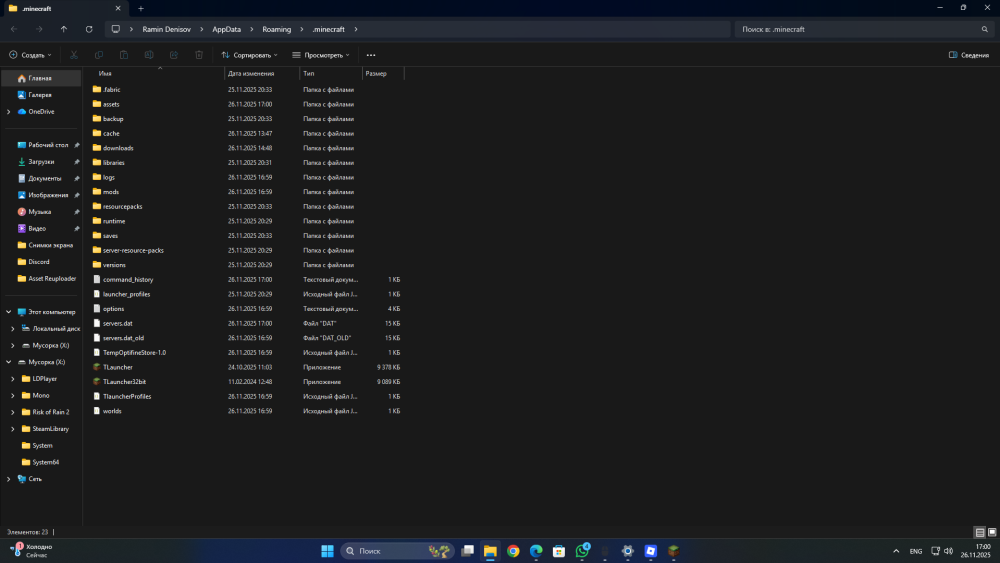This screenshot has height=563, width=1000.
Task: Open Google Chrome from taskbar
Action: pyautogui.click(x=513, y=551)
